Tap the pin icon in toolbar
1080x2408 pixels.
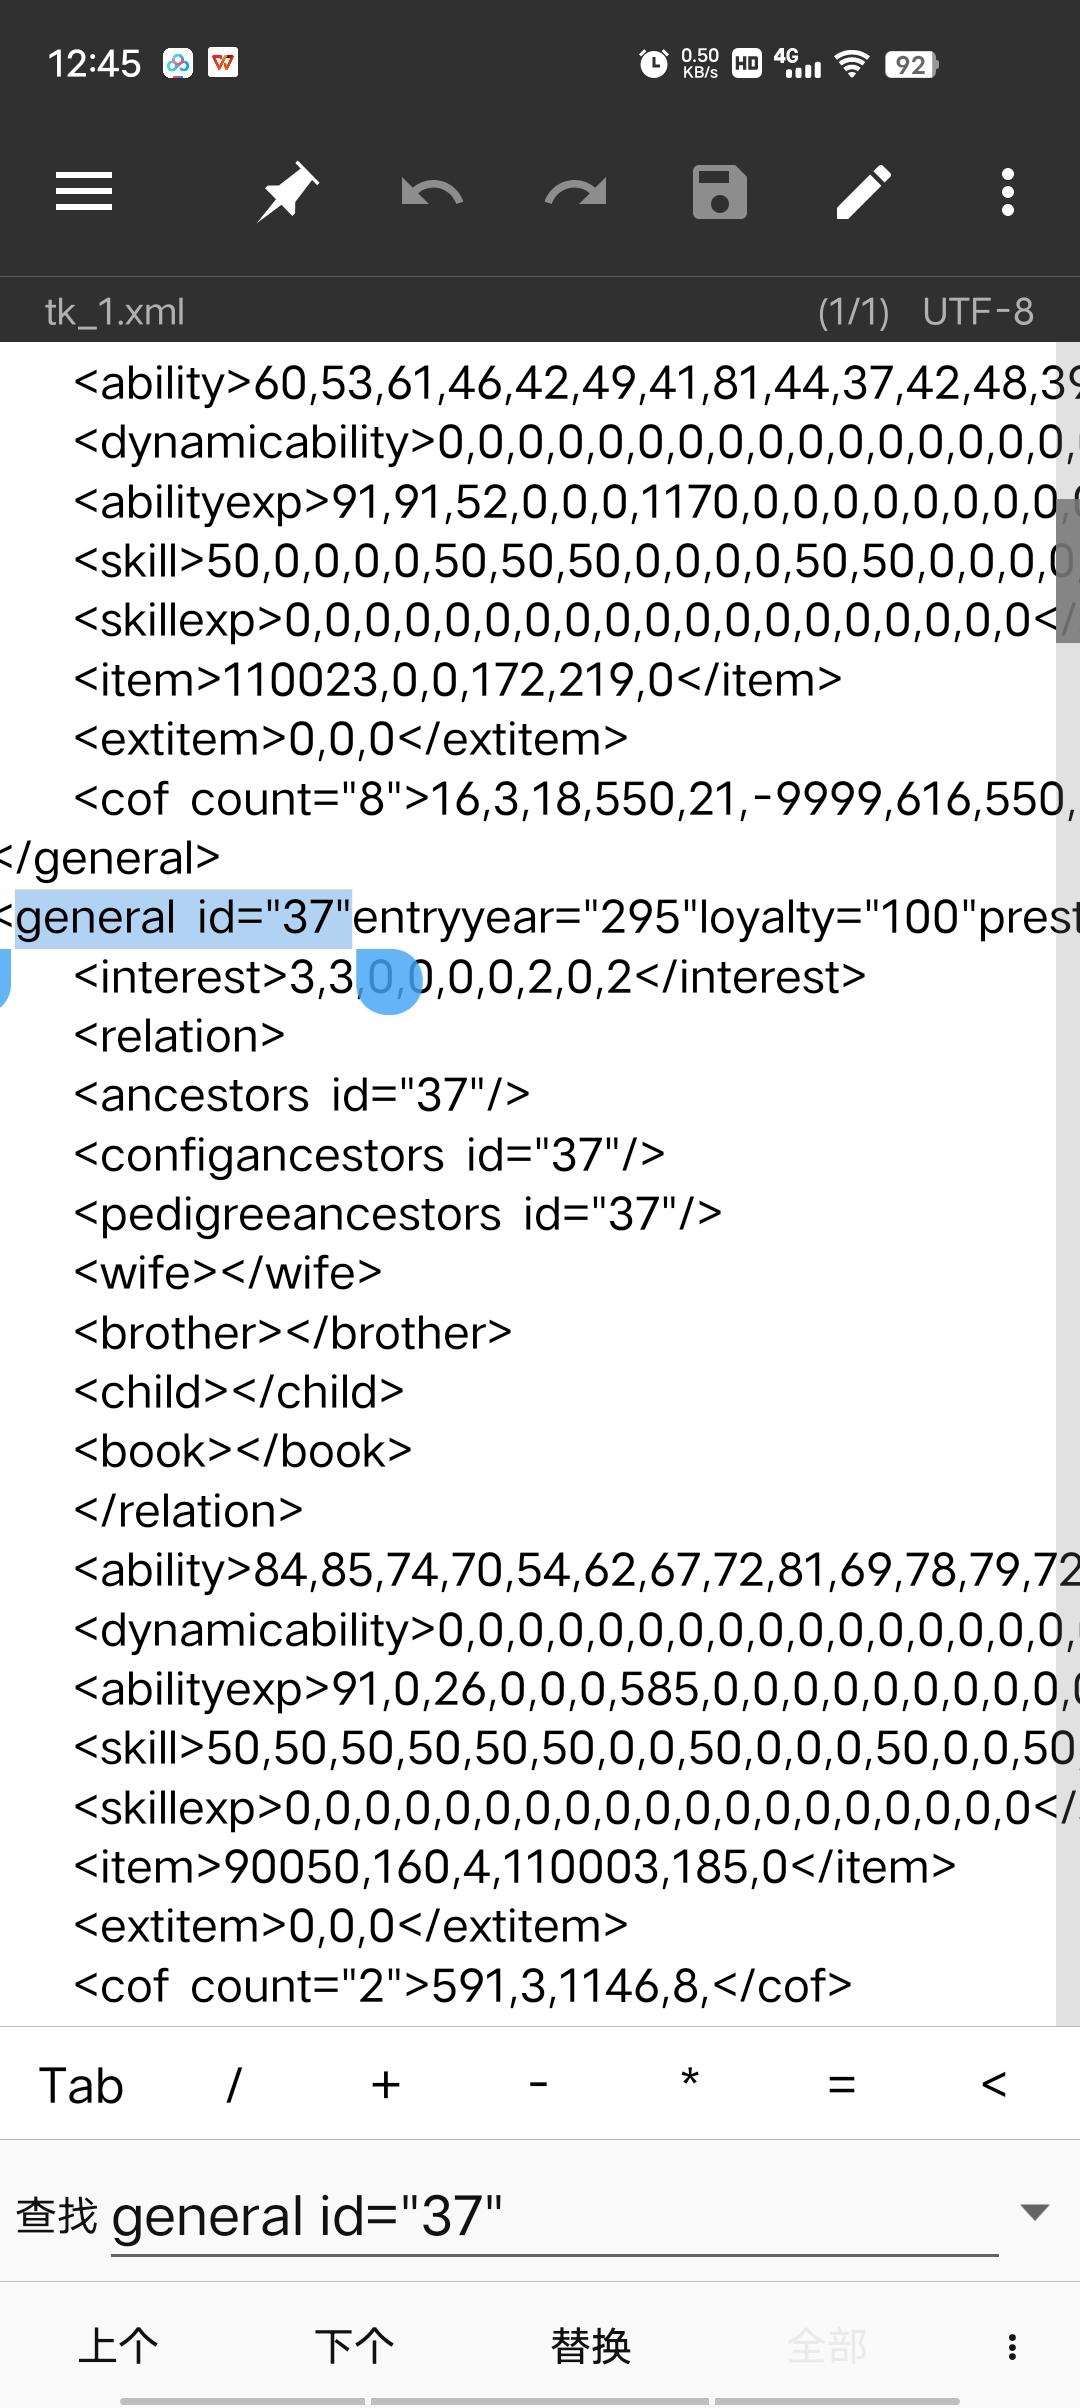point(288,191)
